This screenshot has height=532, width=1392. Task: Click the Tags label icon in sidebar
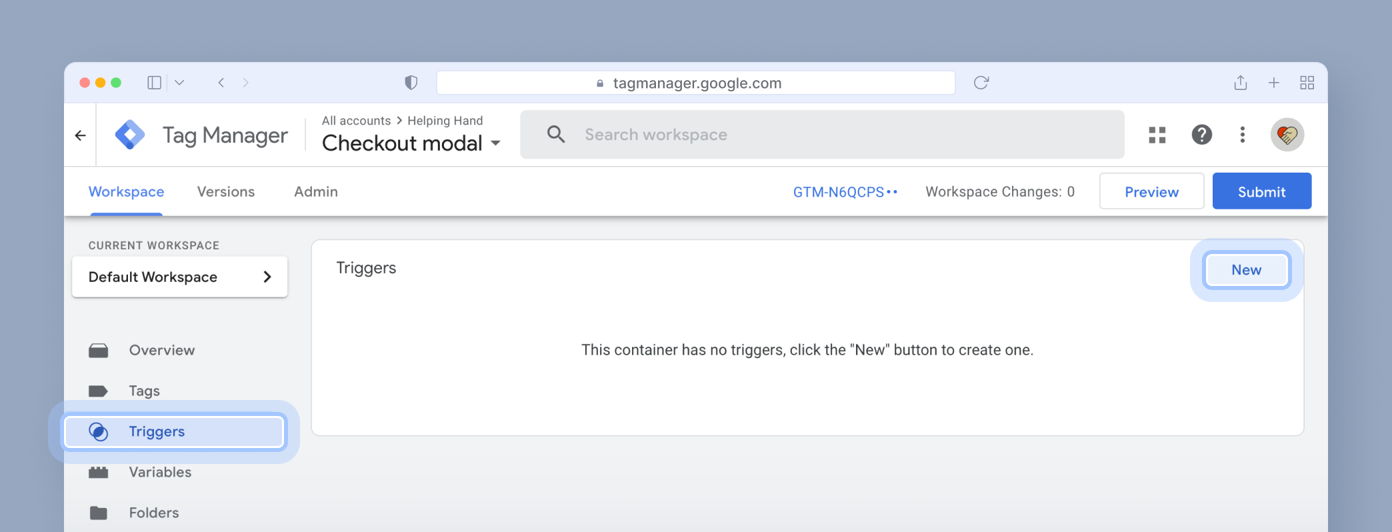(x=98, y=391)
